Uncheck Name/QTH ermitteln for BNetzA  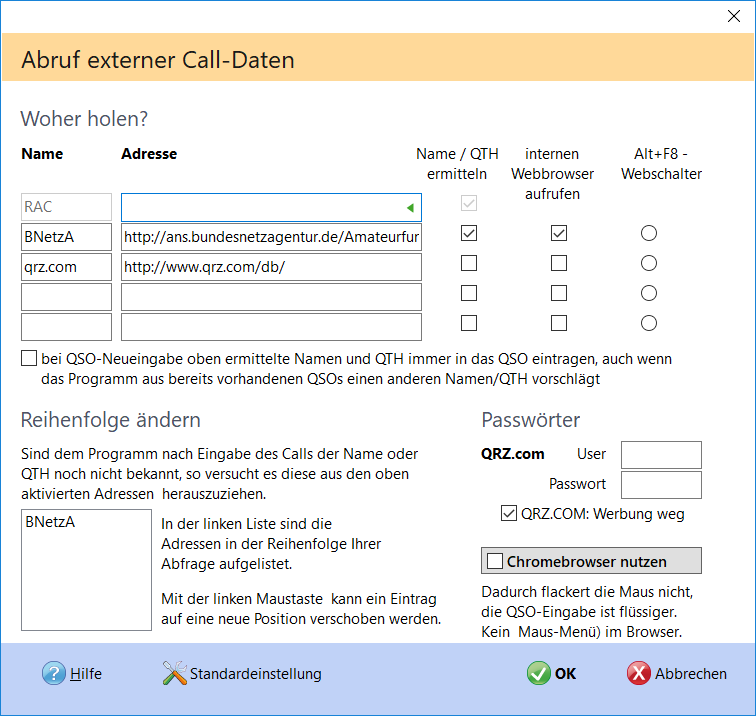coord(469,233)
